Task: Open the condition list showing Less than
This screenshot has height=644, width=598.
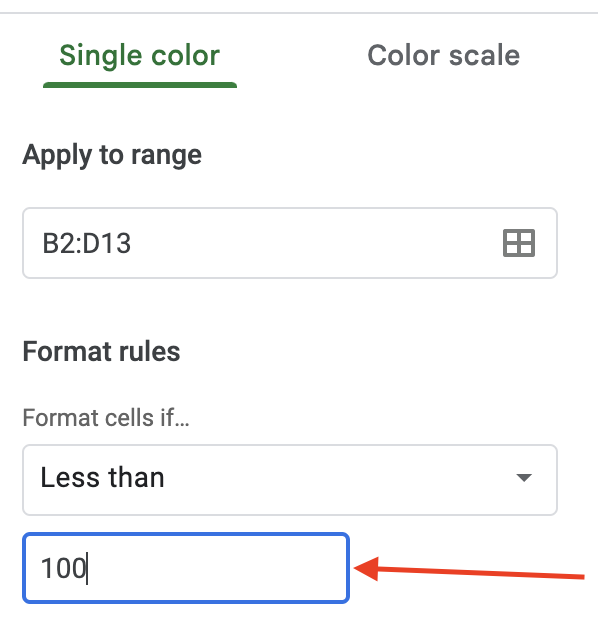Action: tap(290, 480)
